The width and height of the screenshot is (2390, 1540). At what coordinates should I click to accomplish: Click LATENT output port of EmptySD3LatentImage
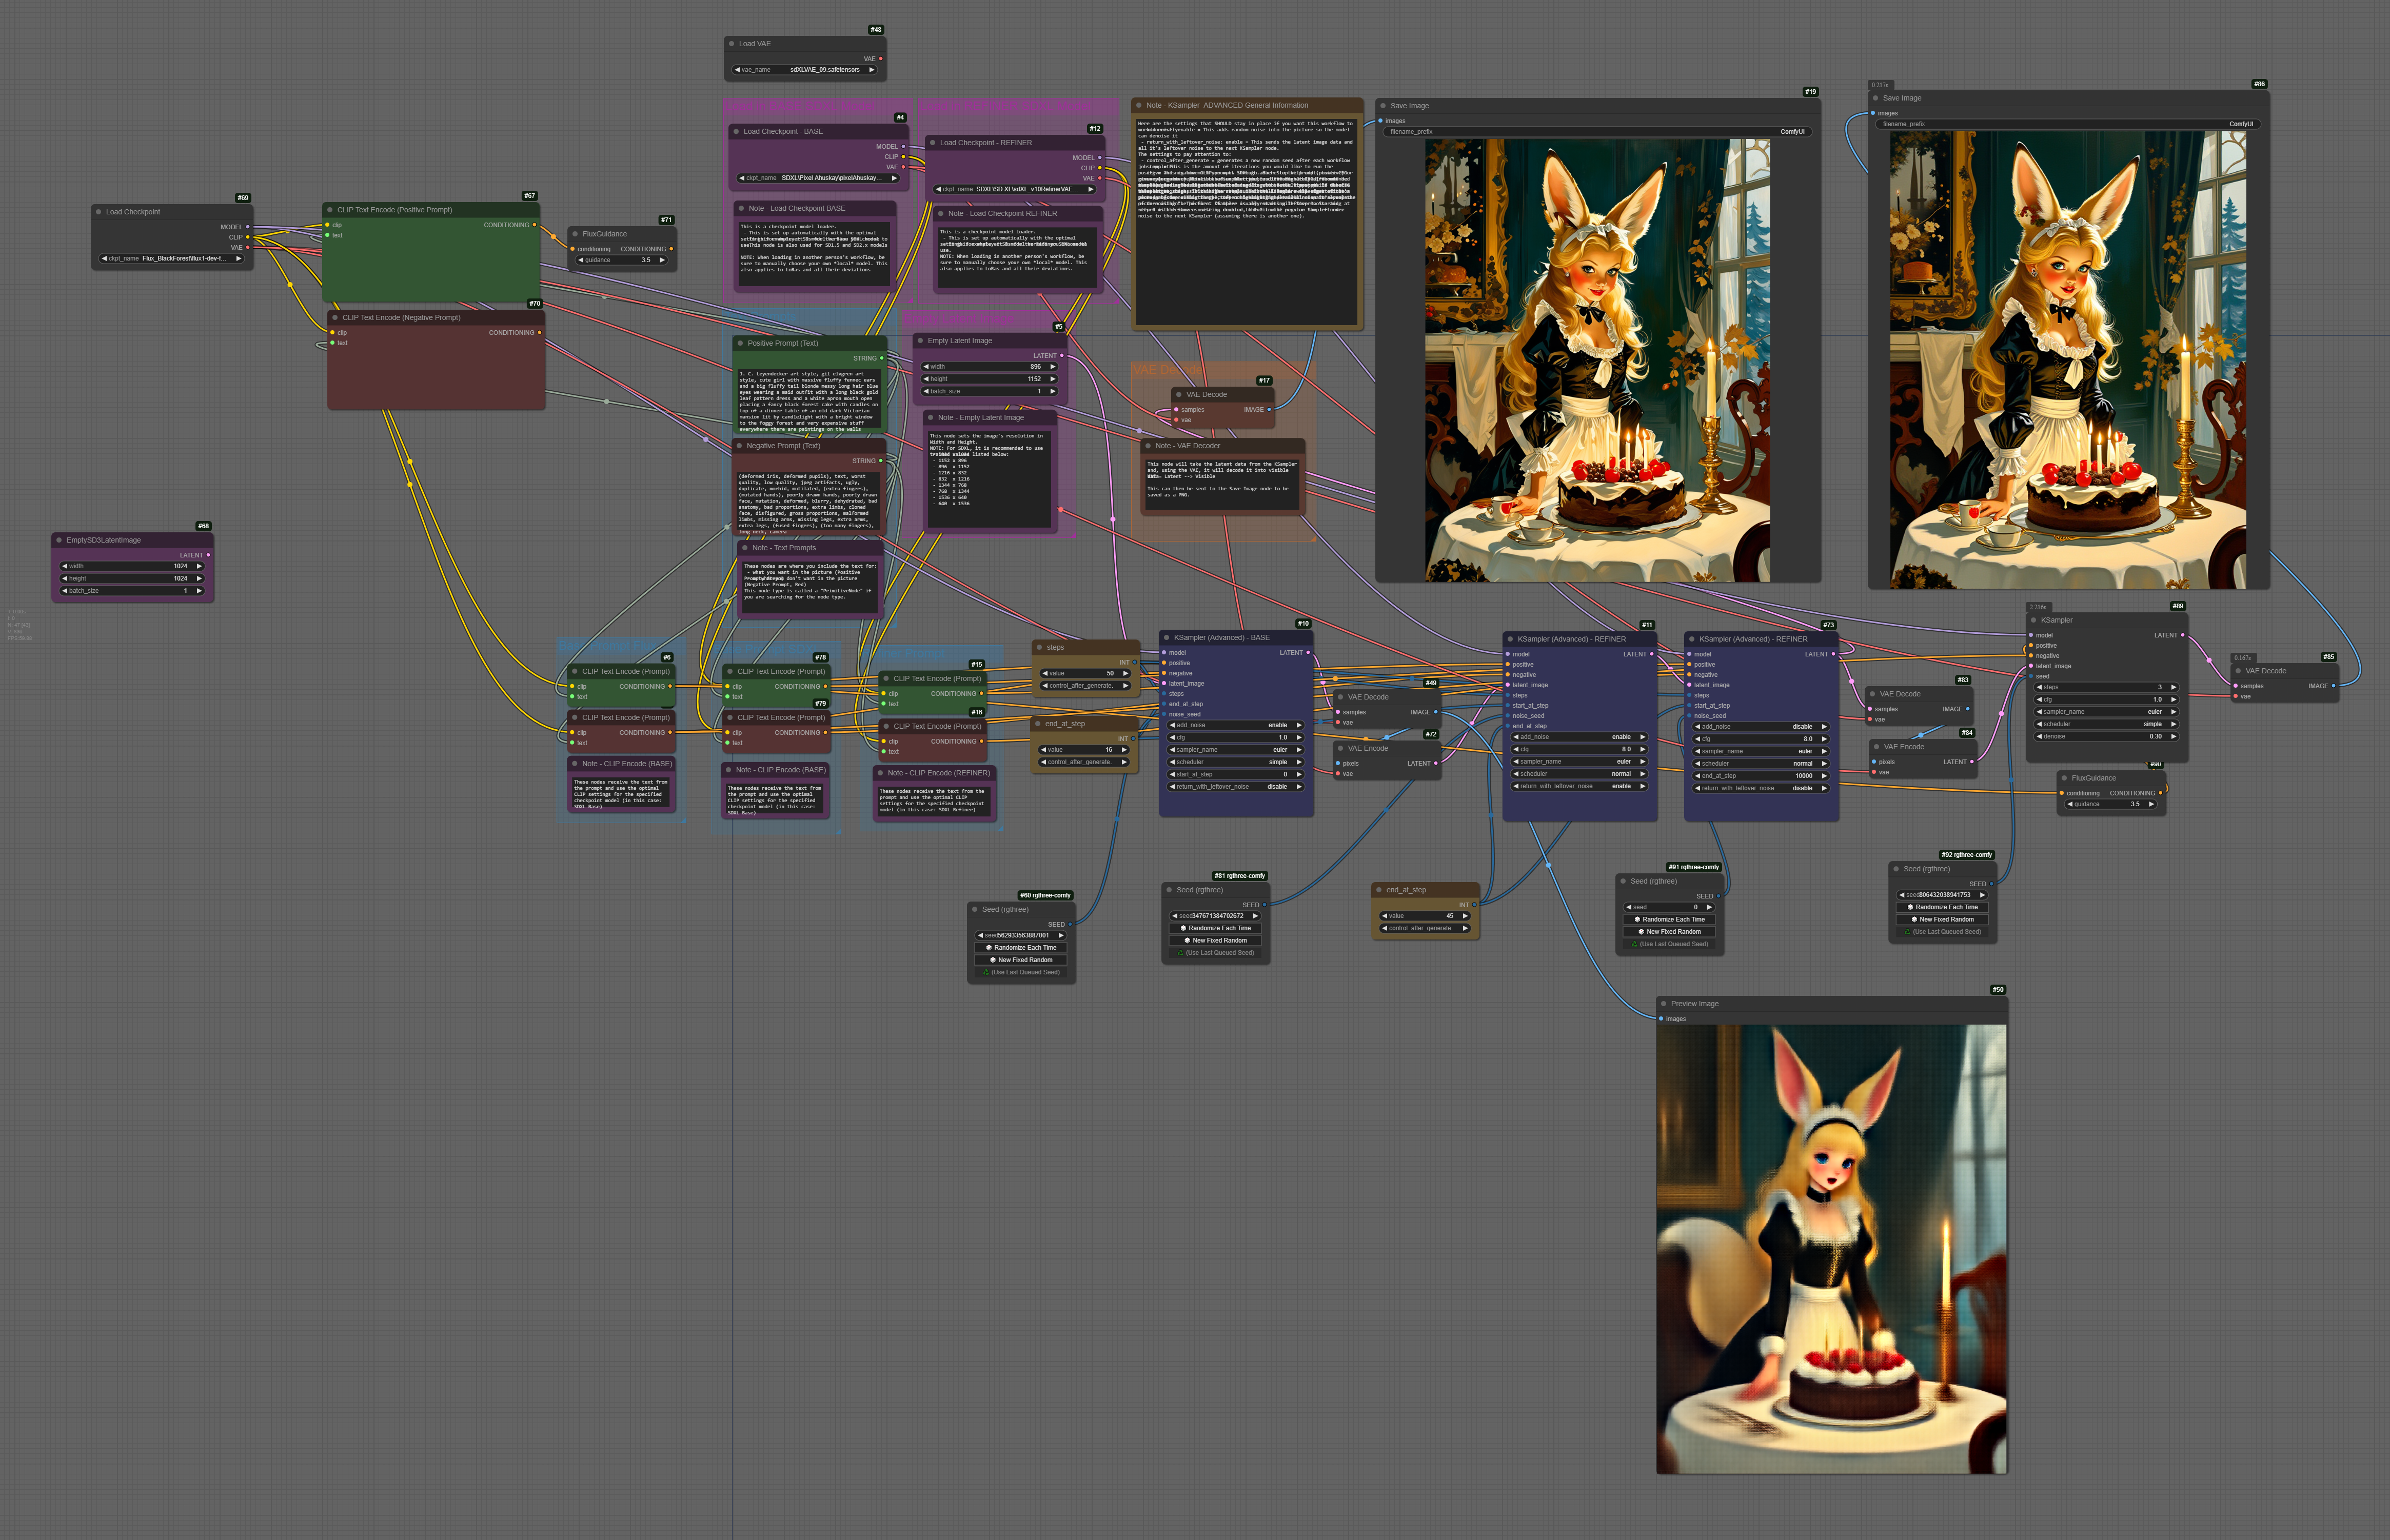click(208, 555)
